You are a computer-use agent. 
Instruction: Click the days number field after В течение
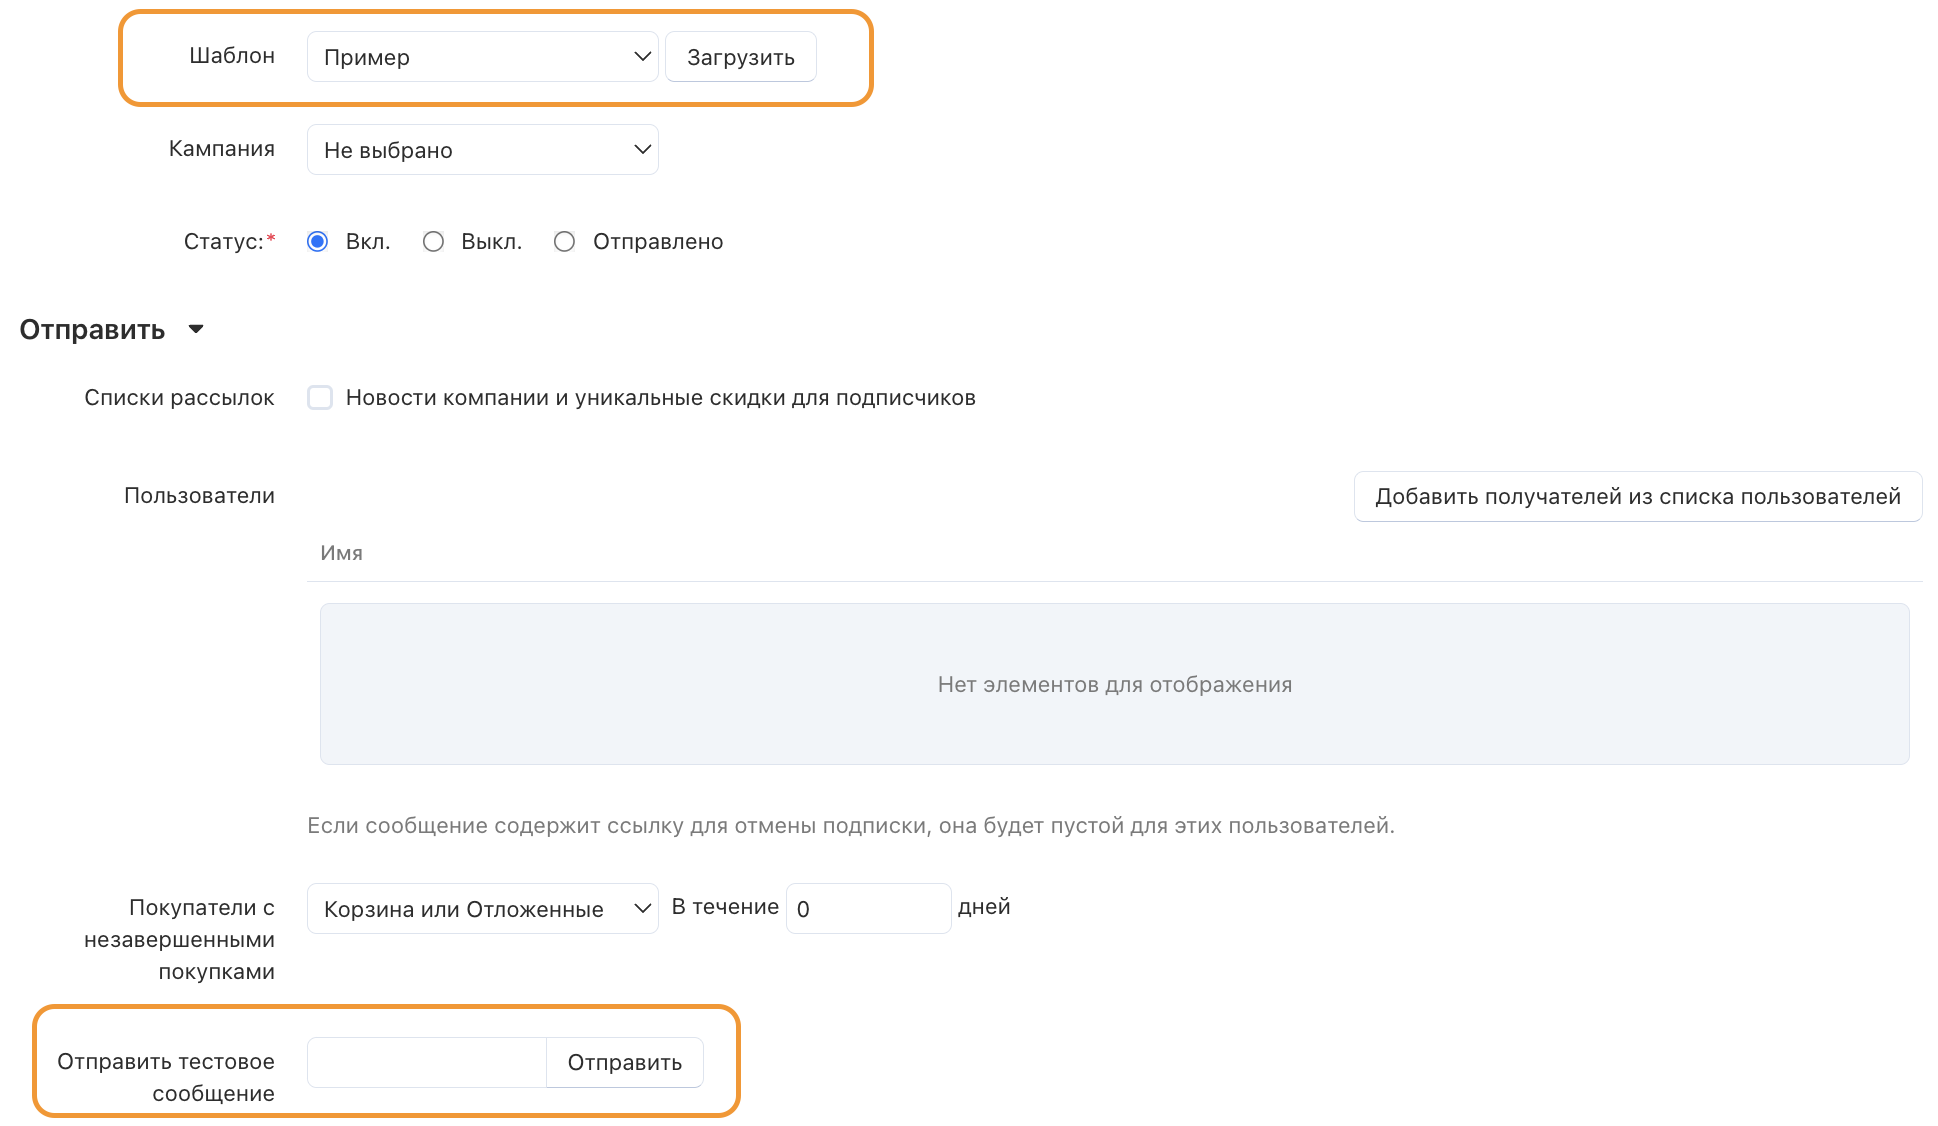[x=867, y=909]
